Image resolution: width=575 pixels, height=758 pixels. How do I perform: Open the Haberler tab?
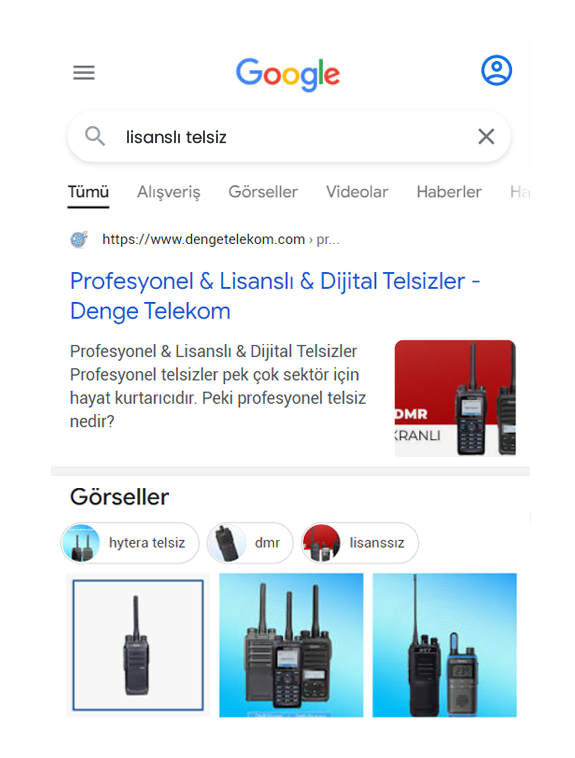449,192
